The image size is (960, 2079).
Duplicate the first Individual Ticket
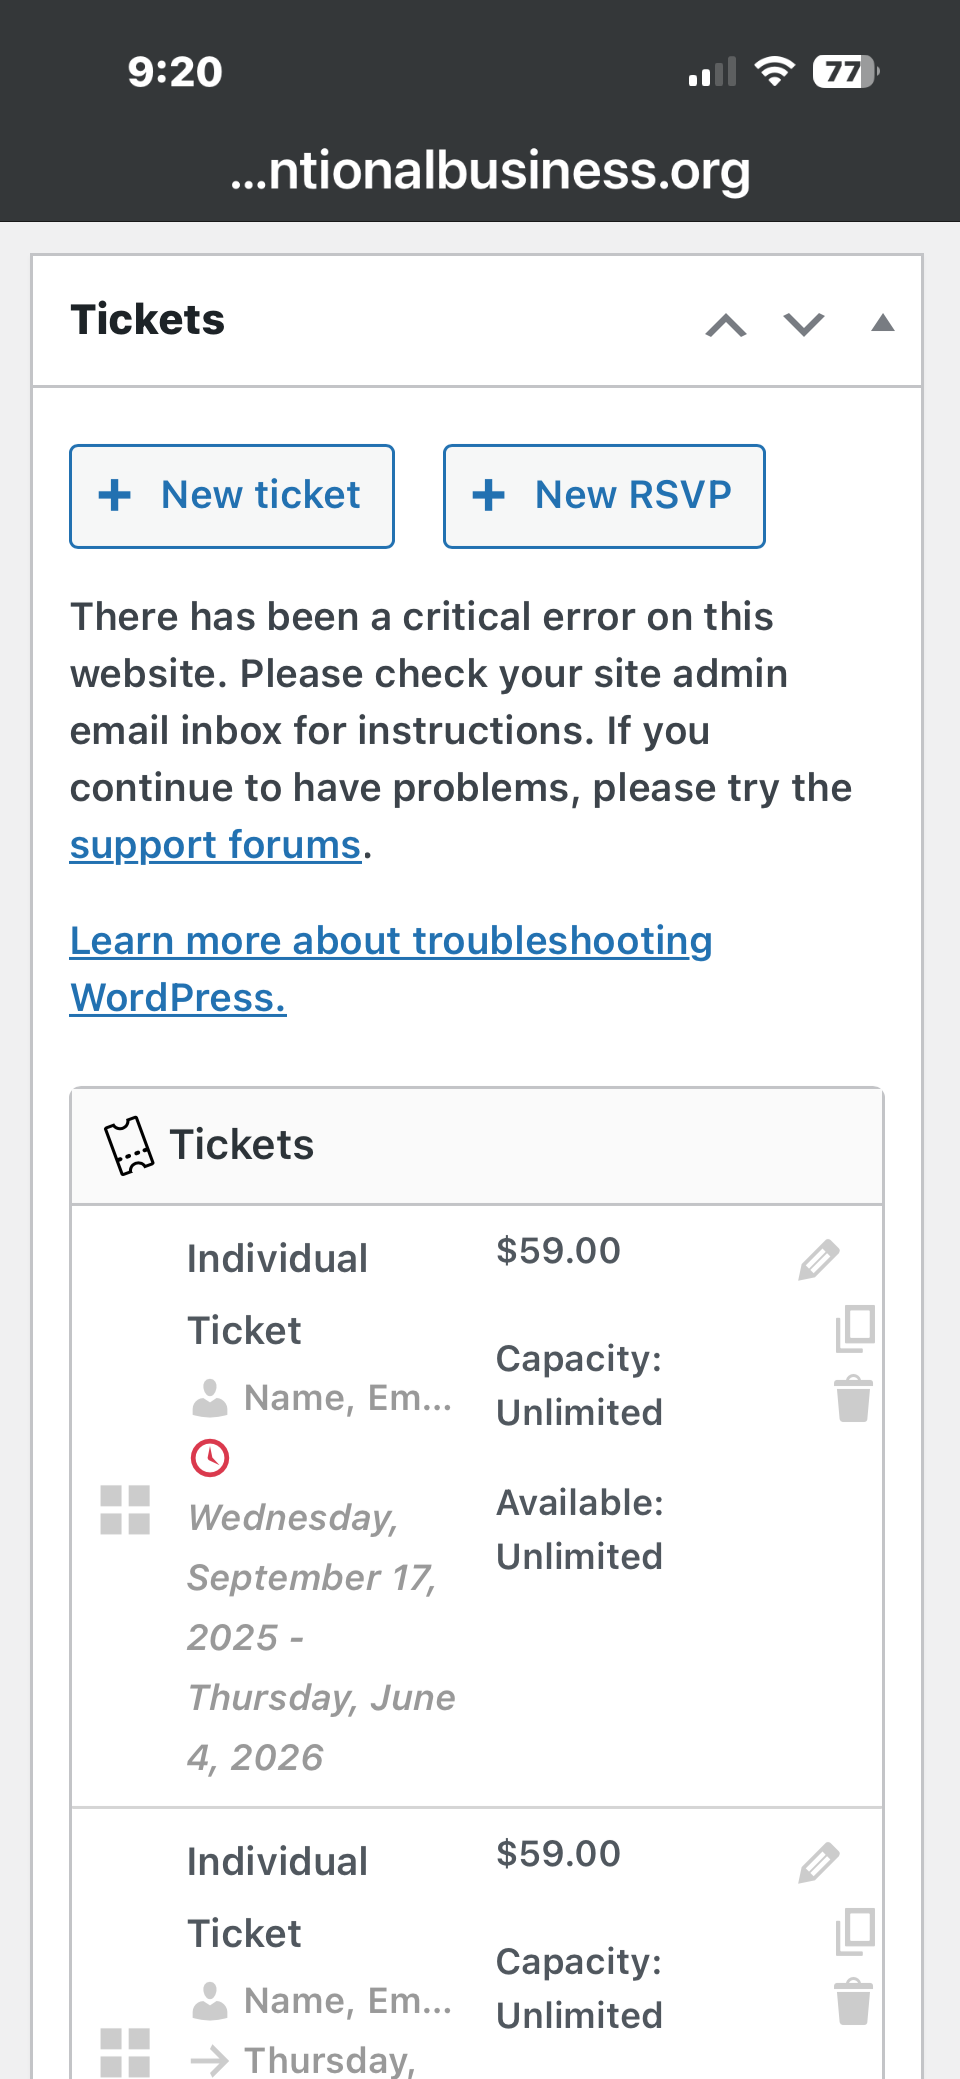point(855,1329)
